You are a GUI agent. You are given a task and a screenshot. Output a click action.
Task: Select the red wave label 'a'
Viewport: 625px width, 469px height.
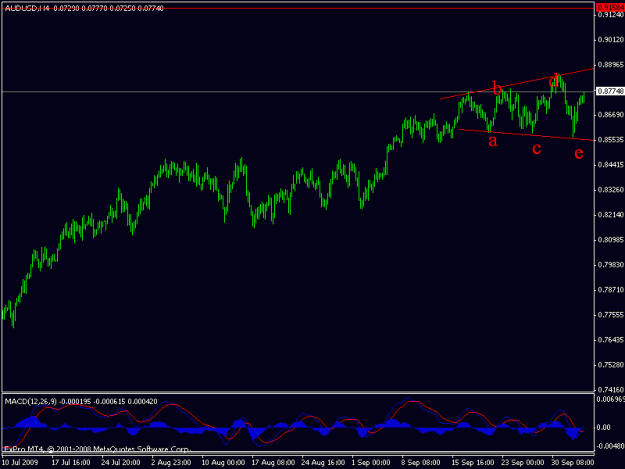click(x=493, y=141)
